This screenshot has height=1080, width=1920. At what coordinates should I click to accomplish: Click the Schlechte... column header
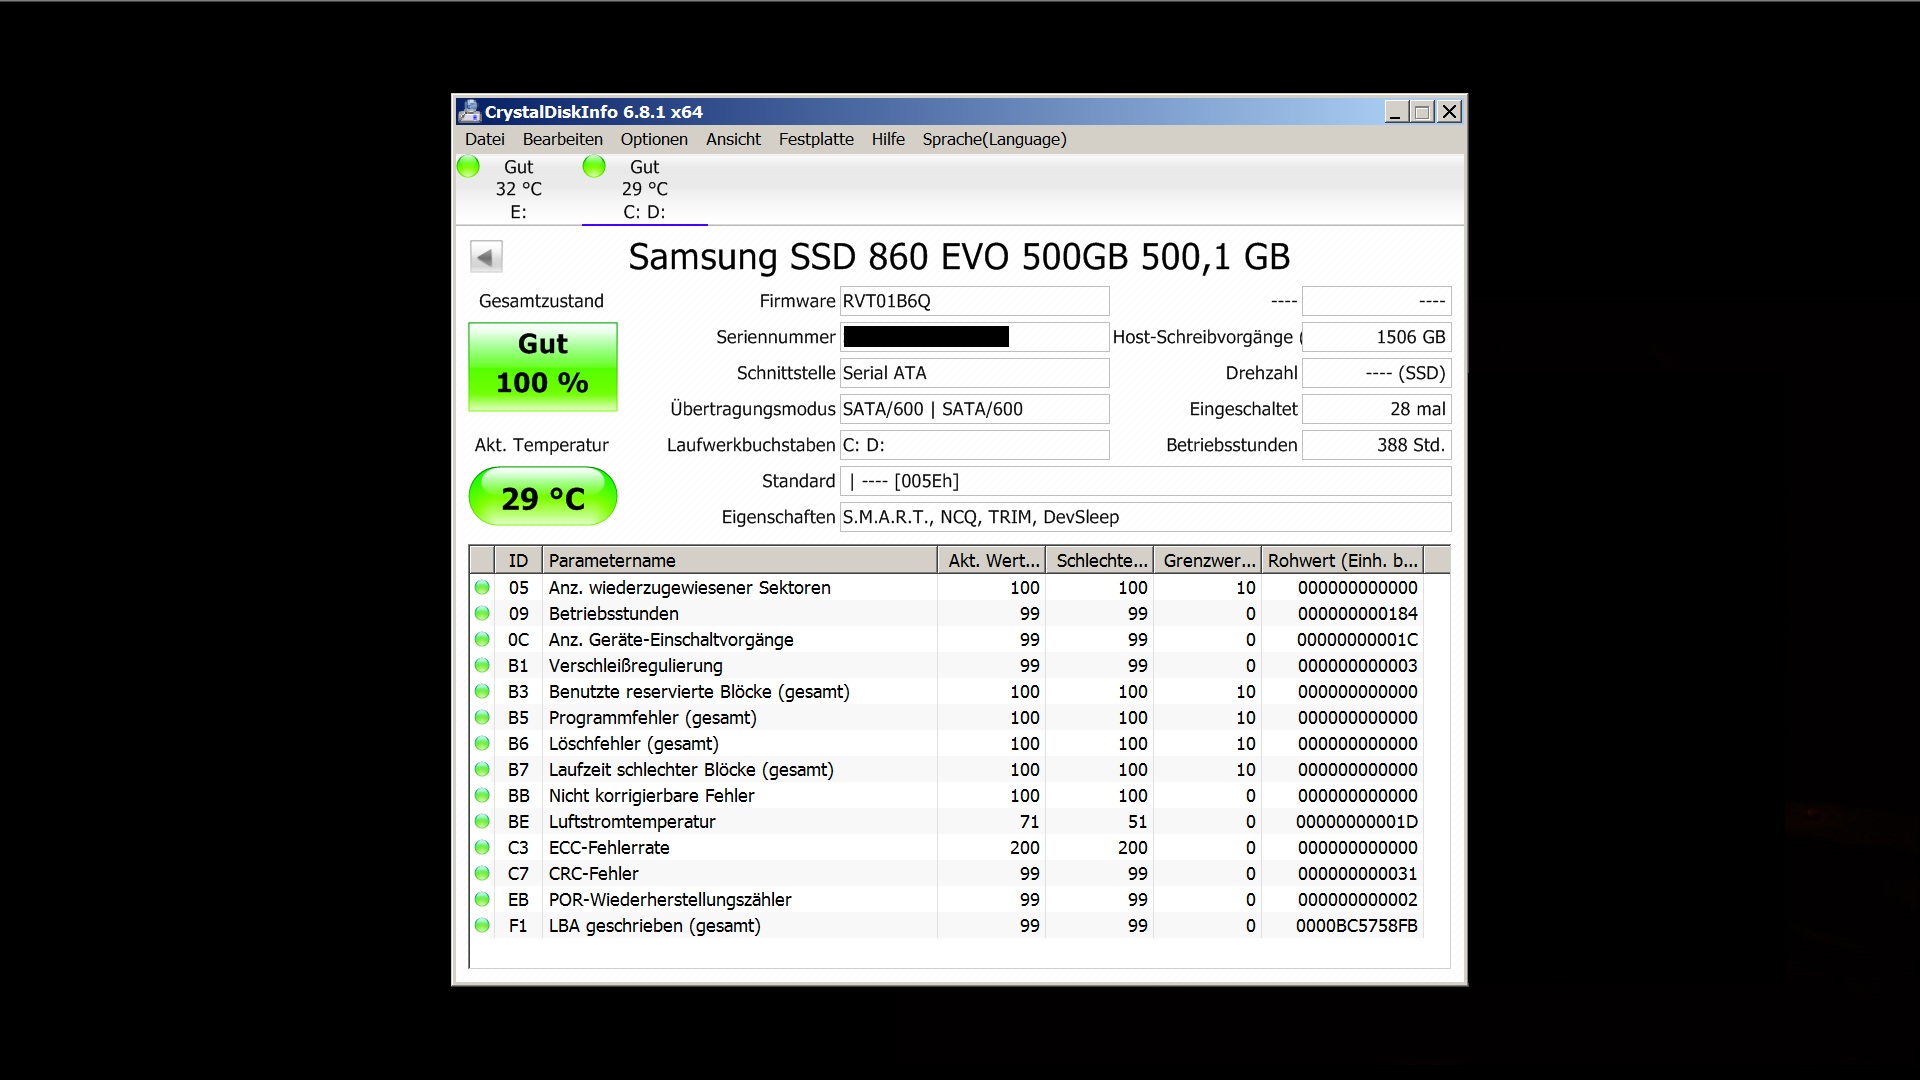click(1100, 560)
